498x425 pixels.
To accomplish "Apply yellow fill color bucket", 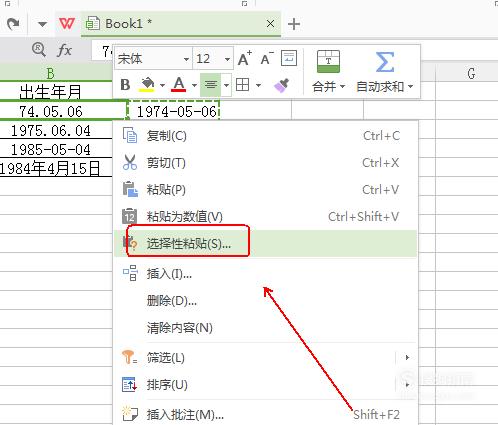I will coord(147,85).
